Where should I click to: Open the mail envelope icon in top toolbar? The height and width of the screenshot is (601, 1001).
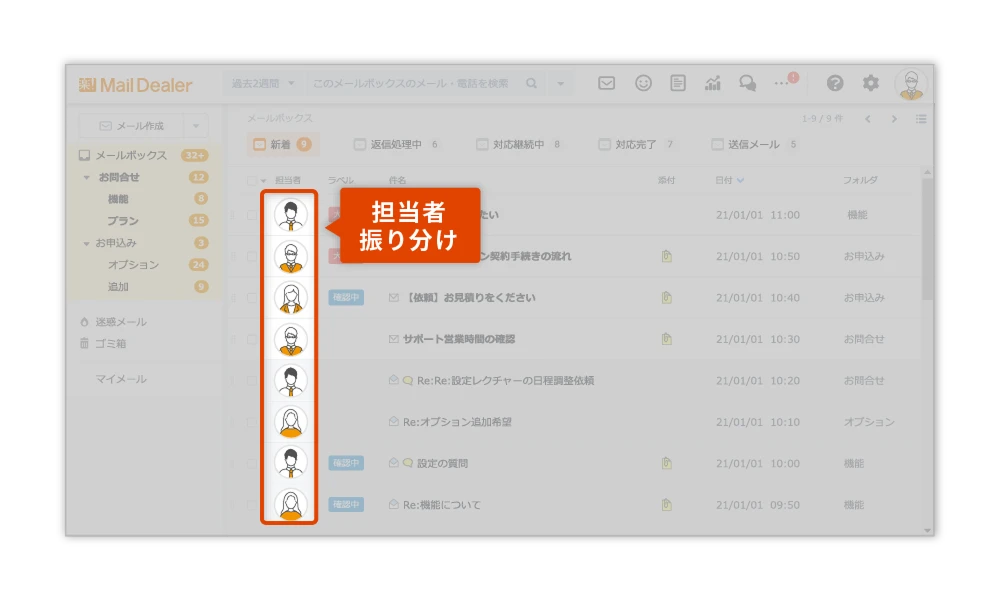coord(606,84)
